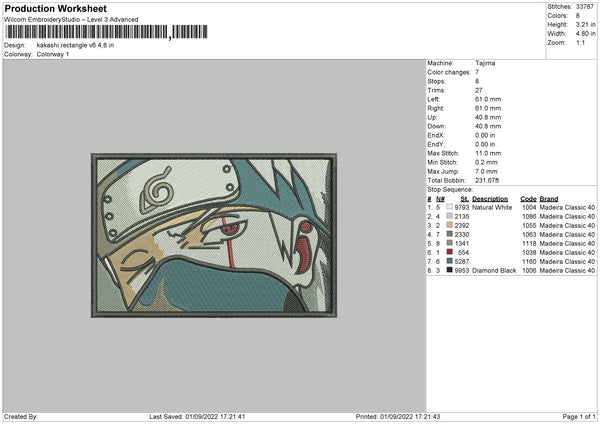This screenshot has width=600, height=424.
Task: Click the Width value '4.80 in'
Action: tap(585, 34)
